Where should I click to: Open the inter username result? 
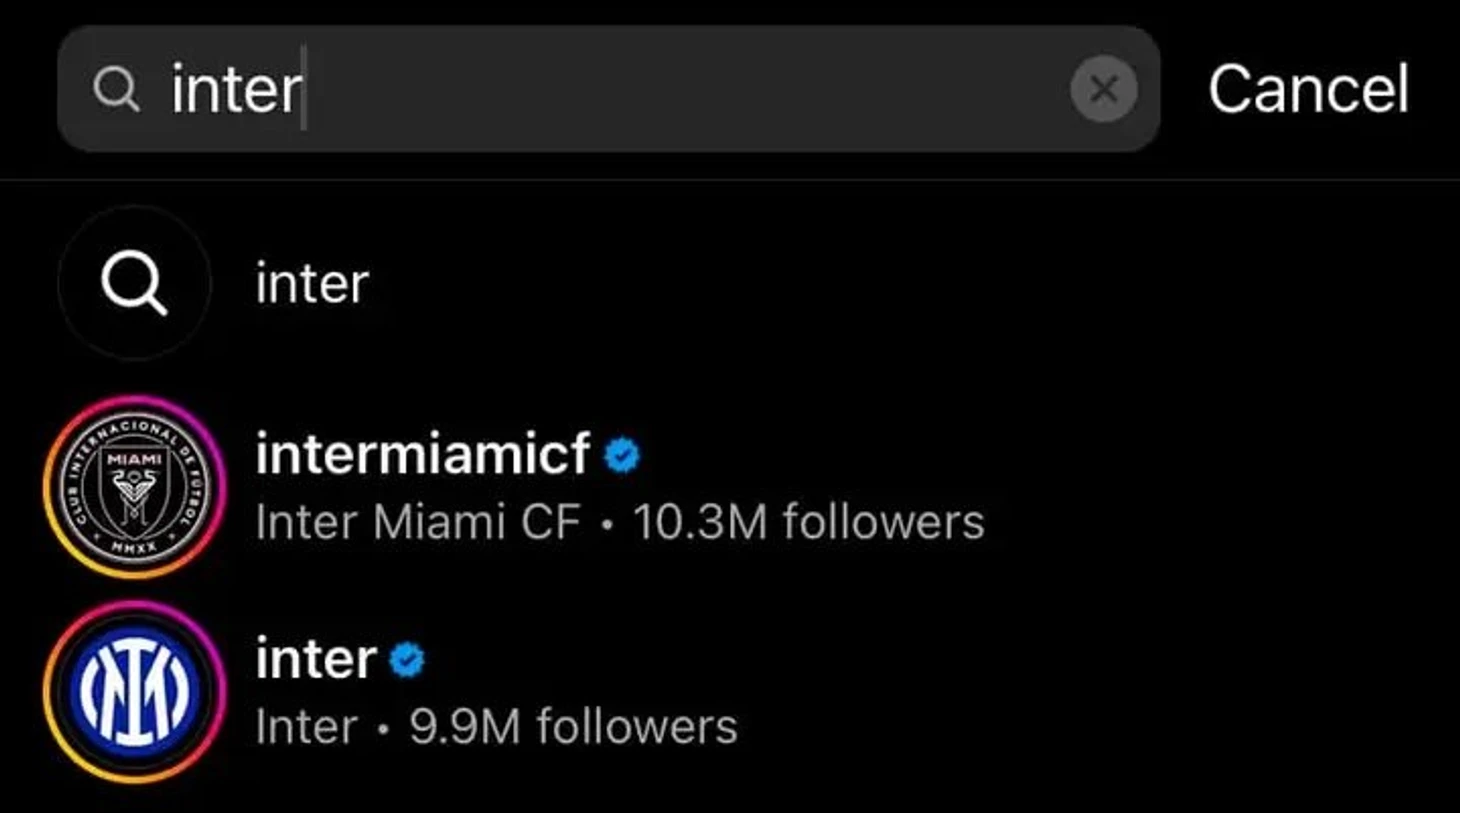(316, 660)
